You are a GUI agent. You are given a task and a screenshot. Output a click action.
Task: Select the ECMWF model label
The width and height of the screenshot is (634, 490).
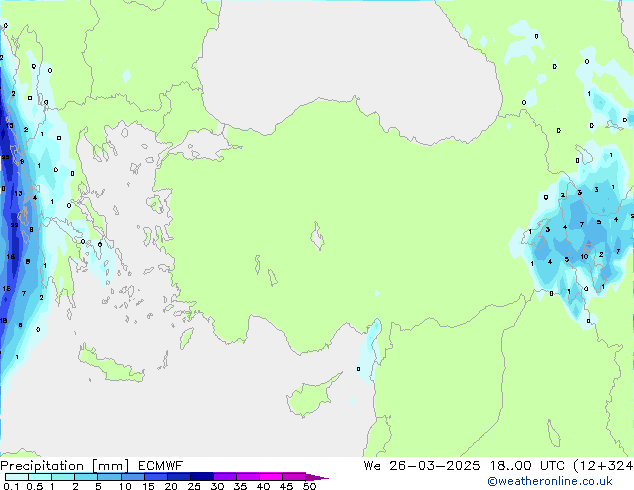click(x=161, y=466)
